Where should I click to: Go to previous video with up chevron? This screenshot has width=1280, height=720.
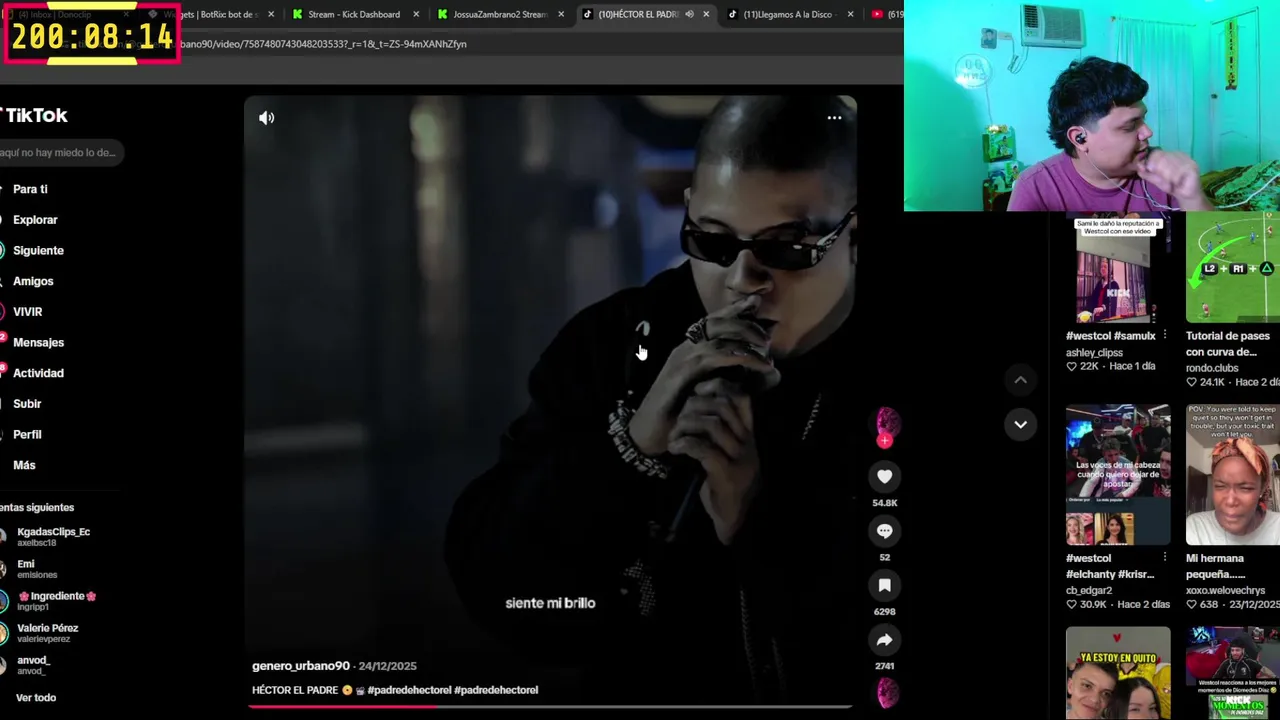[x=1020, y=380]
